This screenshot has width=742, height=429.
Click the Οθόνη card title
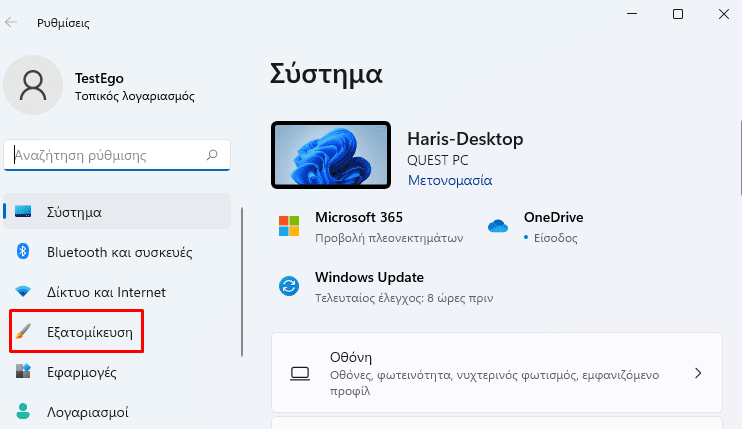tap(351, 357)
